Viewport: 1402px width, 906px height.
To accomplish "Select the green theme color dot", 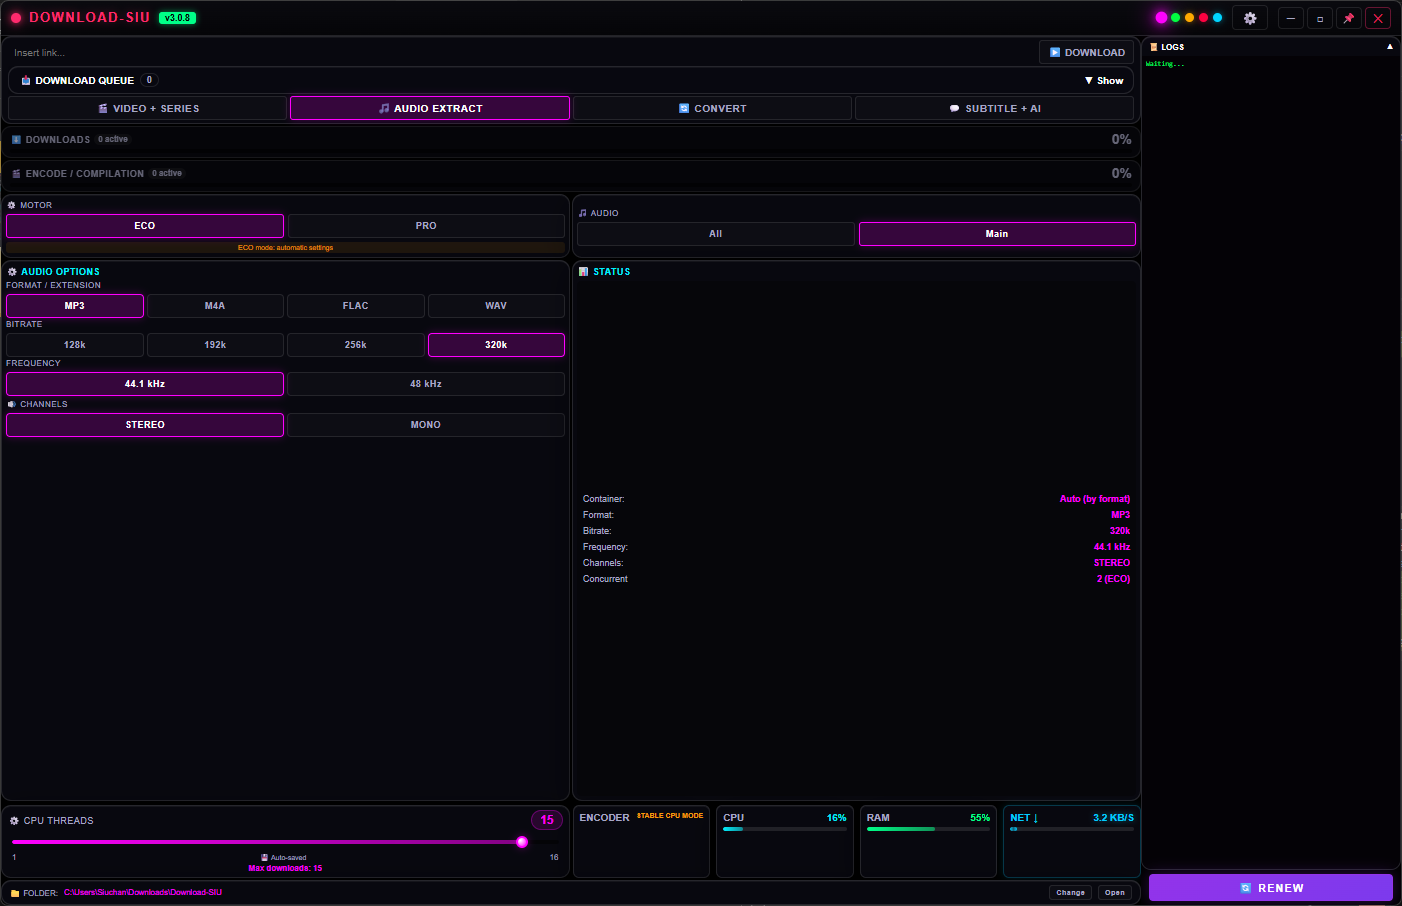I will pos(1175,18).
